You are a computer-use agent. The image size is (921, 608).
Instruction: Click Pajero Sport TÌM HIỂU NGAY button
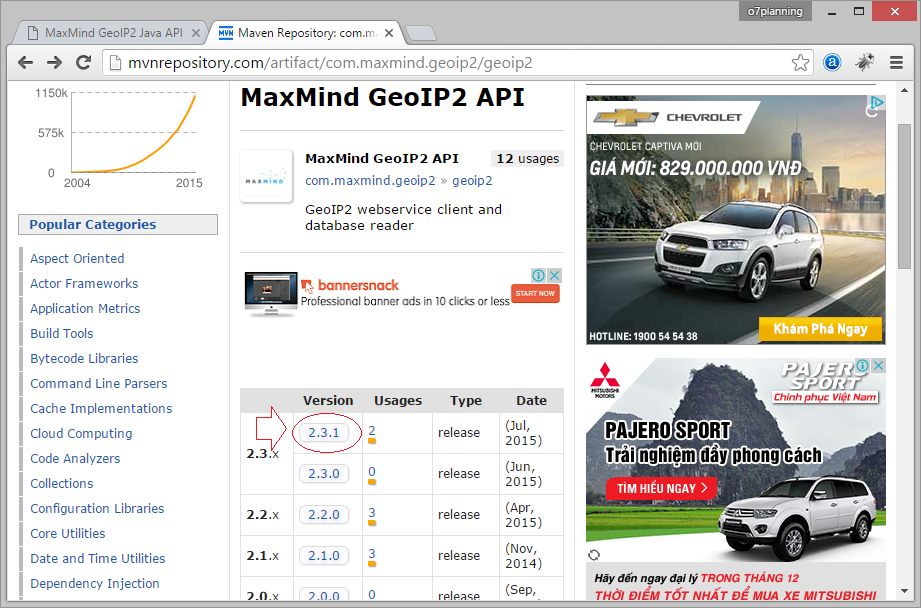(661, 489)
